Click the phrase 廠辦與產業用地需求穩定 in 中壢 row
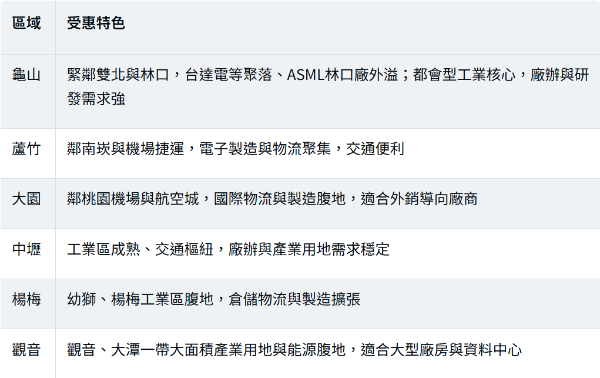This screenshot has width=600, height=378. (309, 249)
